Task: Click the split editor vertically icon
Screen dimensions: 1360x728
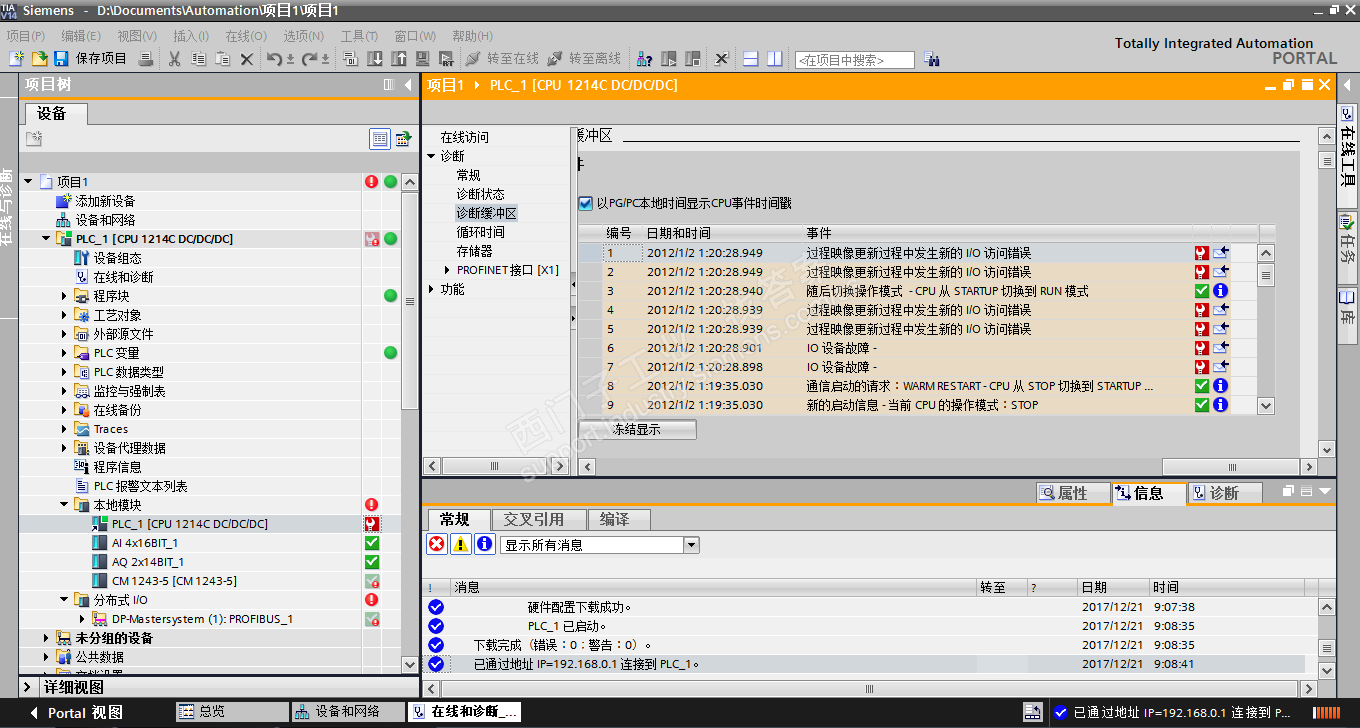Action: pos(775,59)
